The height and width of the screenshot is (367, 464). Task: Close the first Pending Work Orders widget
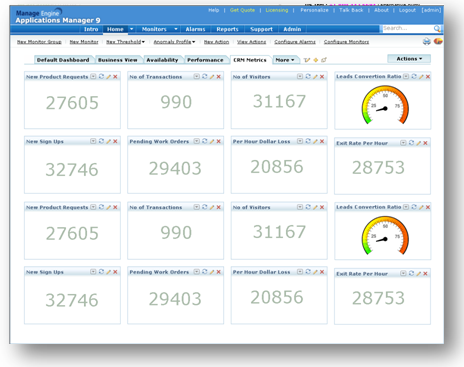[219, 141]
